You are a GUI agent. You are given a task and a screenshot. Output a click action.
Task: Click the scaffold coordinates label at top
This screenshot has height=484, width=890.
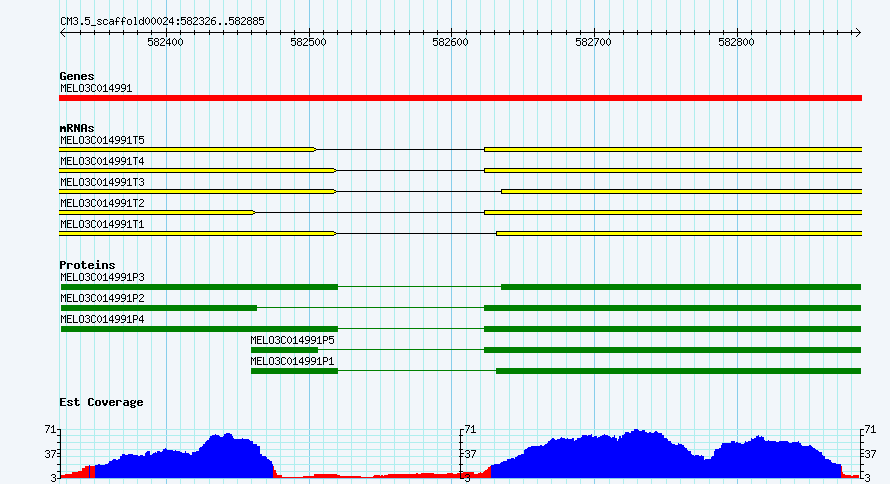[x=162, y=22]
